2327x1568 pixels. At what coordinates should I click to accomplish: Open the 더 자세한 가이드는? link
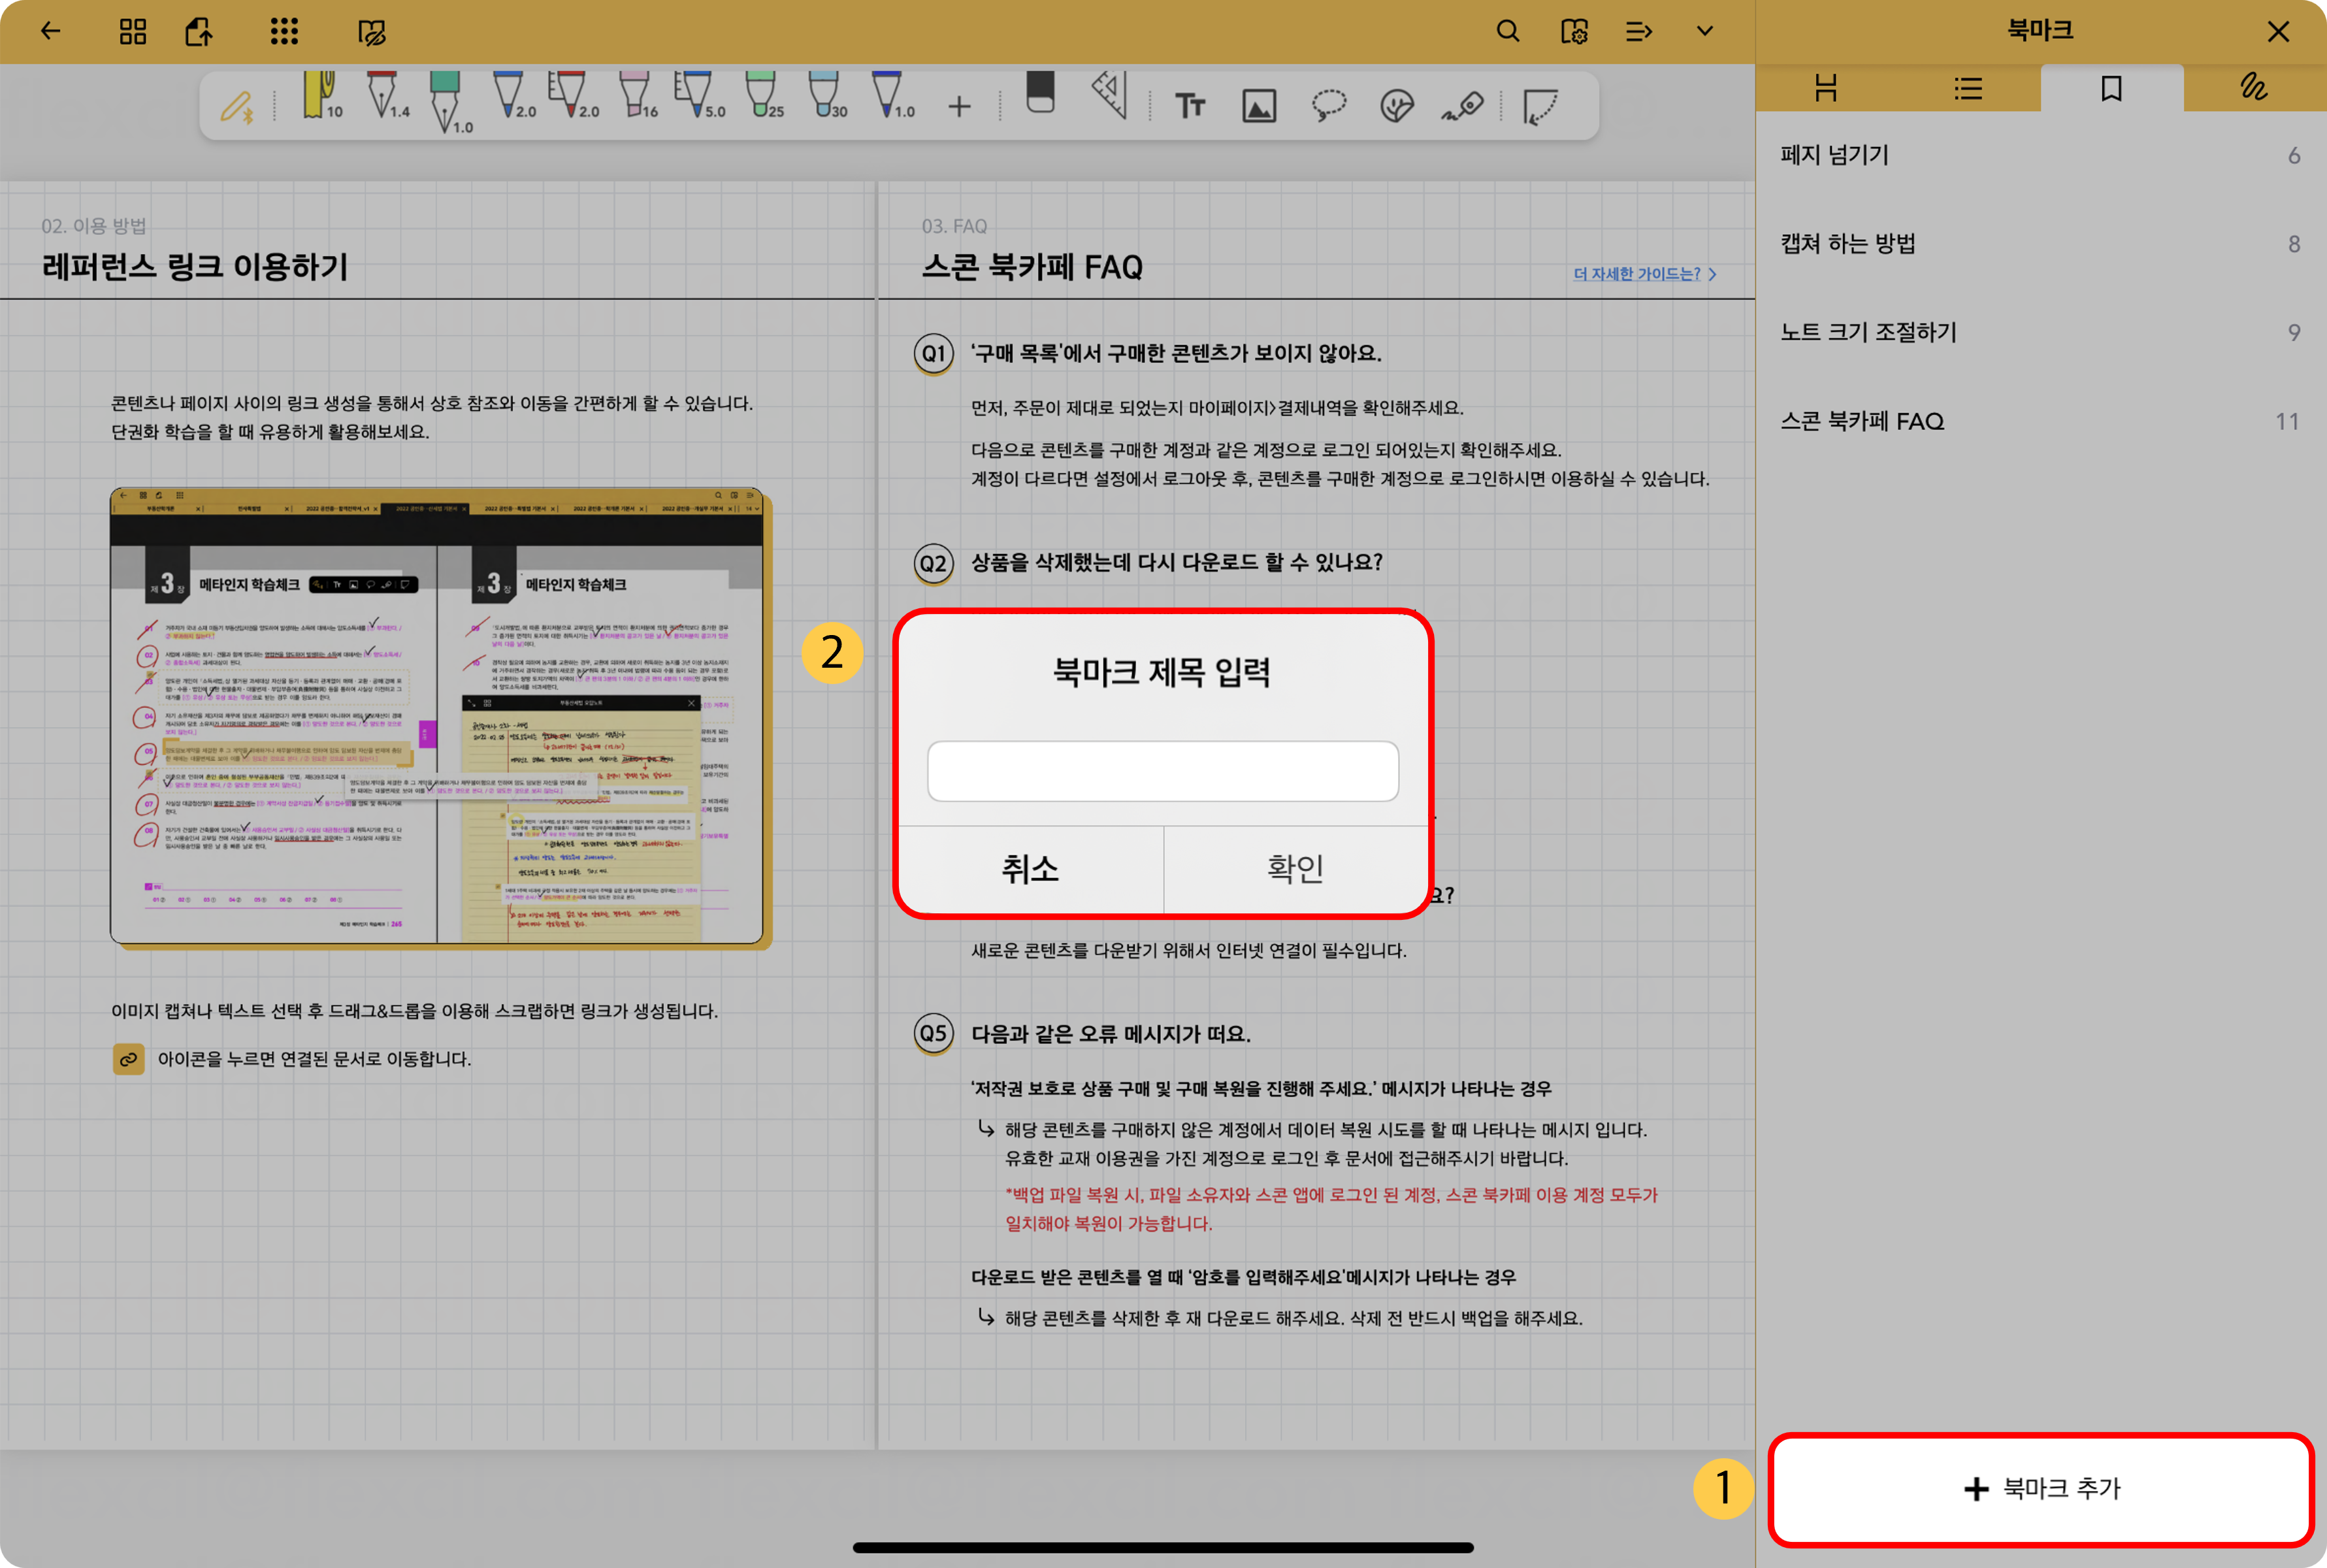(x=1645, y=273)
